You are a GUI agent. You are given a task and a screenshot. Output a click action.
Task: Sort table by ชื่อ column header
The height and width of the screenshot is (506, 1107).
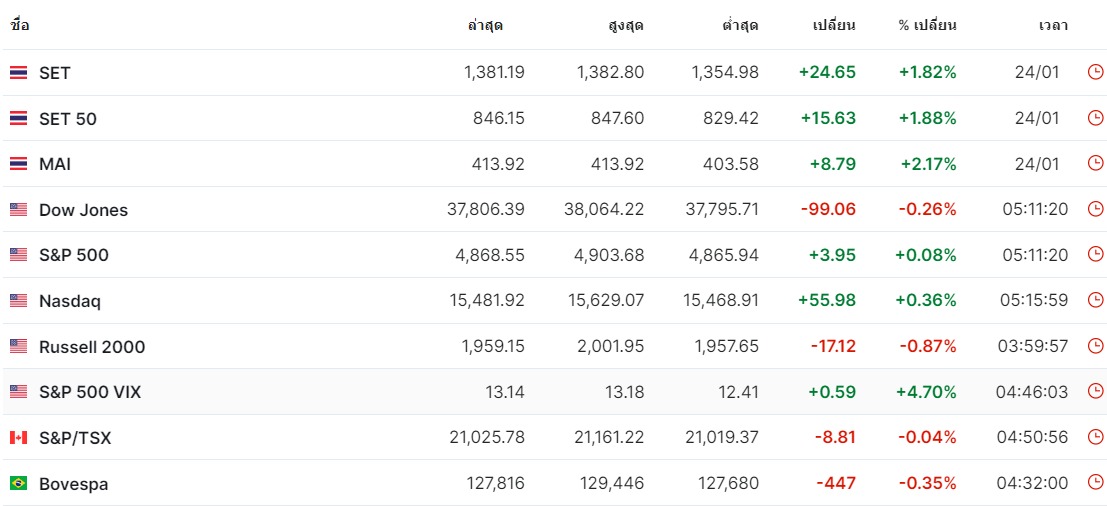click(19, 26)
